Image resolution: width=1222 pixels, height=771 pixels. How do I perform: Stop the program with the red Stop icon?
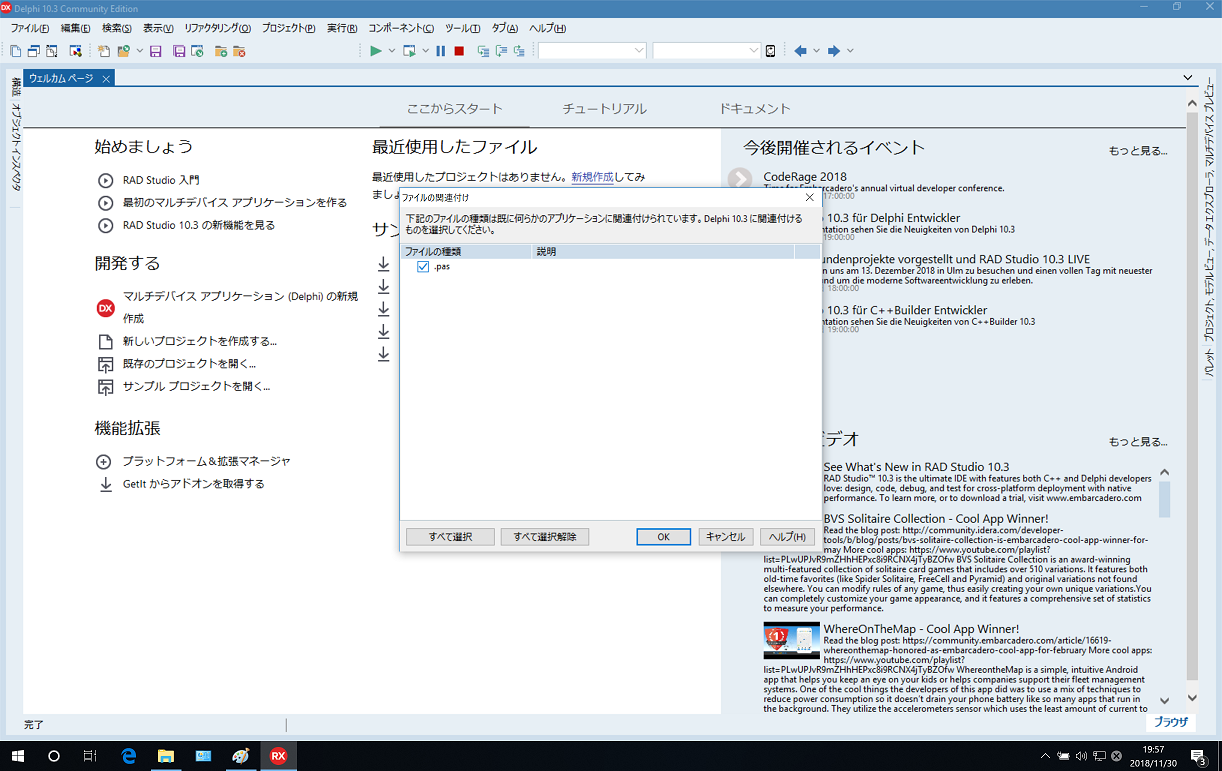(x=457, y=50)
